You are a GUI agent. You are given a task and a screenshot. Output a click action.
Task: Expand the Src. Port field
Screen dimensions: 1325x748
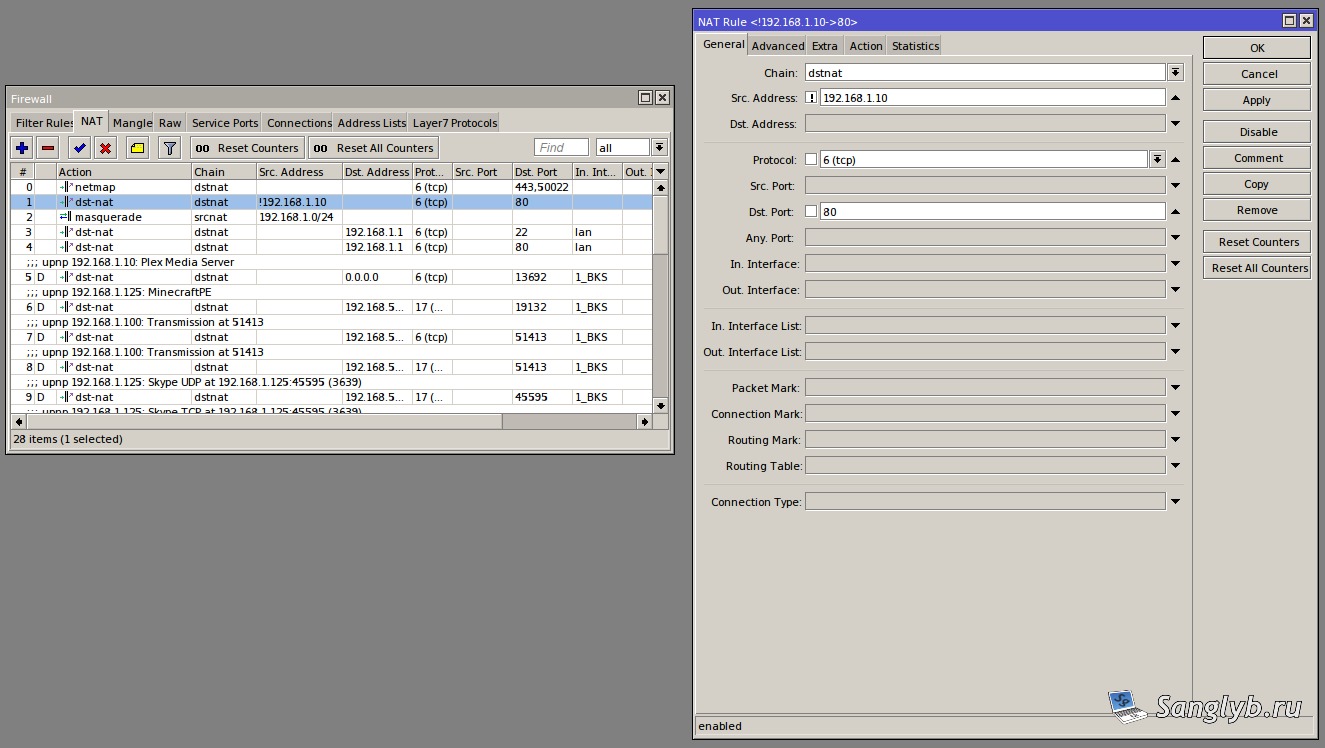(1176, 186)
